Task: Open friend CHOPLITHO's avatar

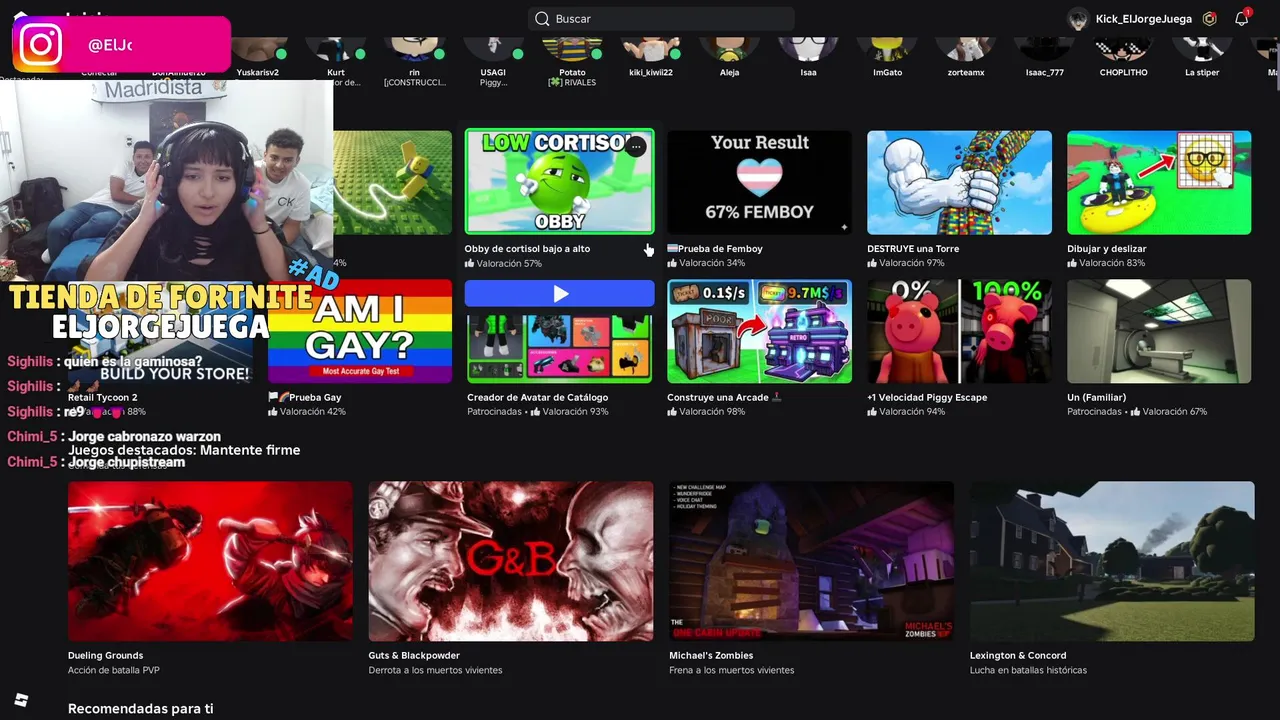Action: click(1123, 49)
